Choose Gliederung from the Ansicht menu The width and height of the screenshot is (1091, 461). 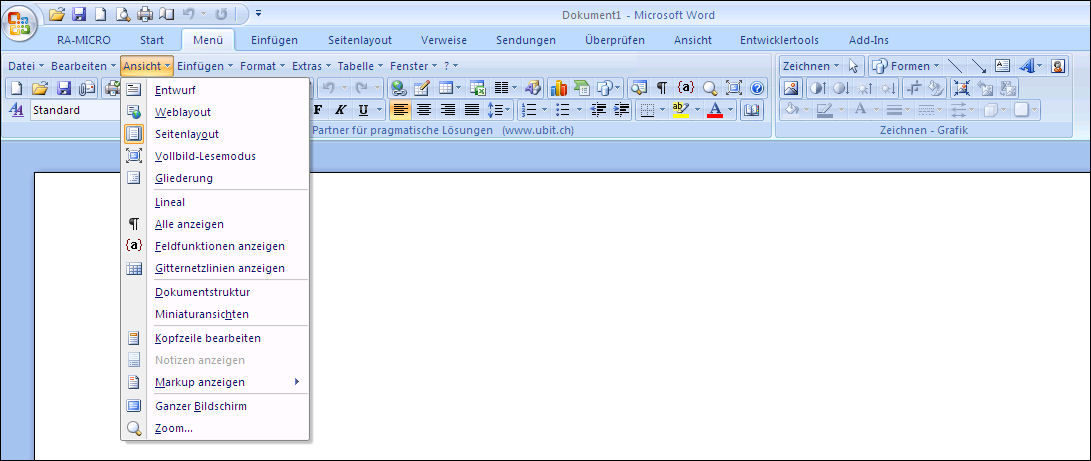point(184,178)
